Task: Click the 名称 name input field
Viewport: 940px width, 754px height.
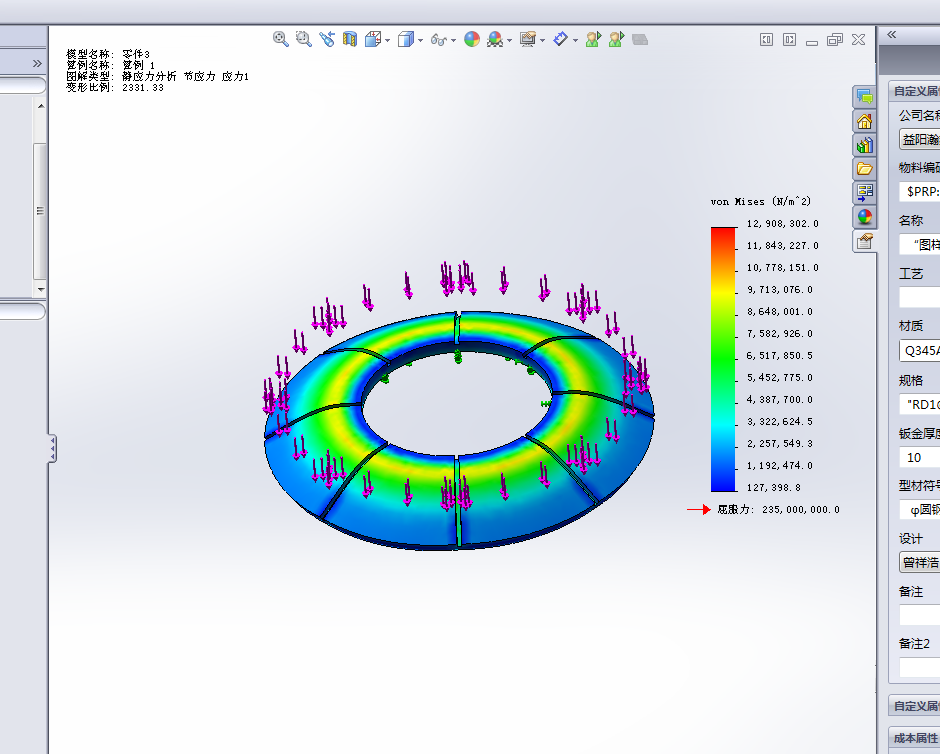Action: (x=920, y=245)
